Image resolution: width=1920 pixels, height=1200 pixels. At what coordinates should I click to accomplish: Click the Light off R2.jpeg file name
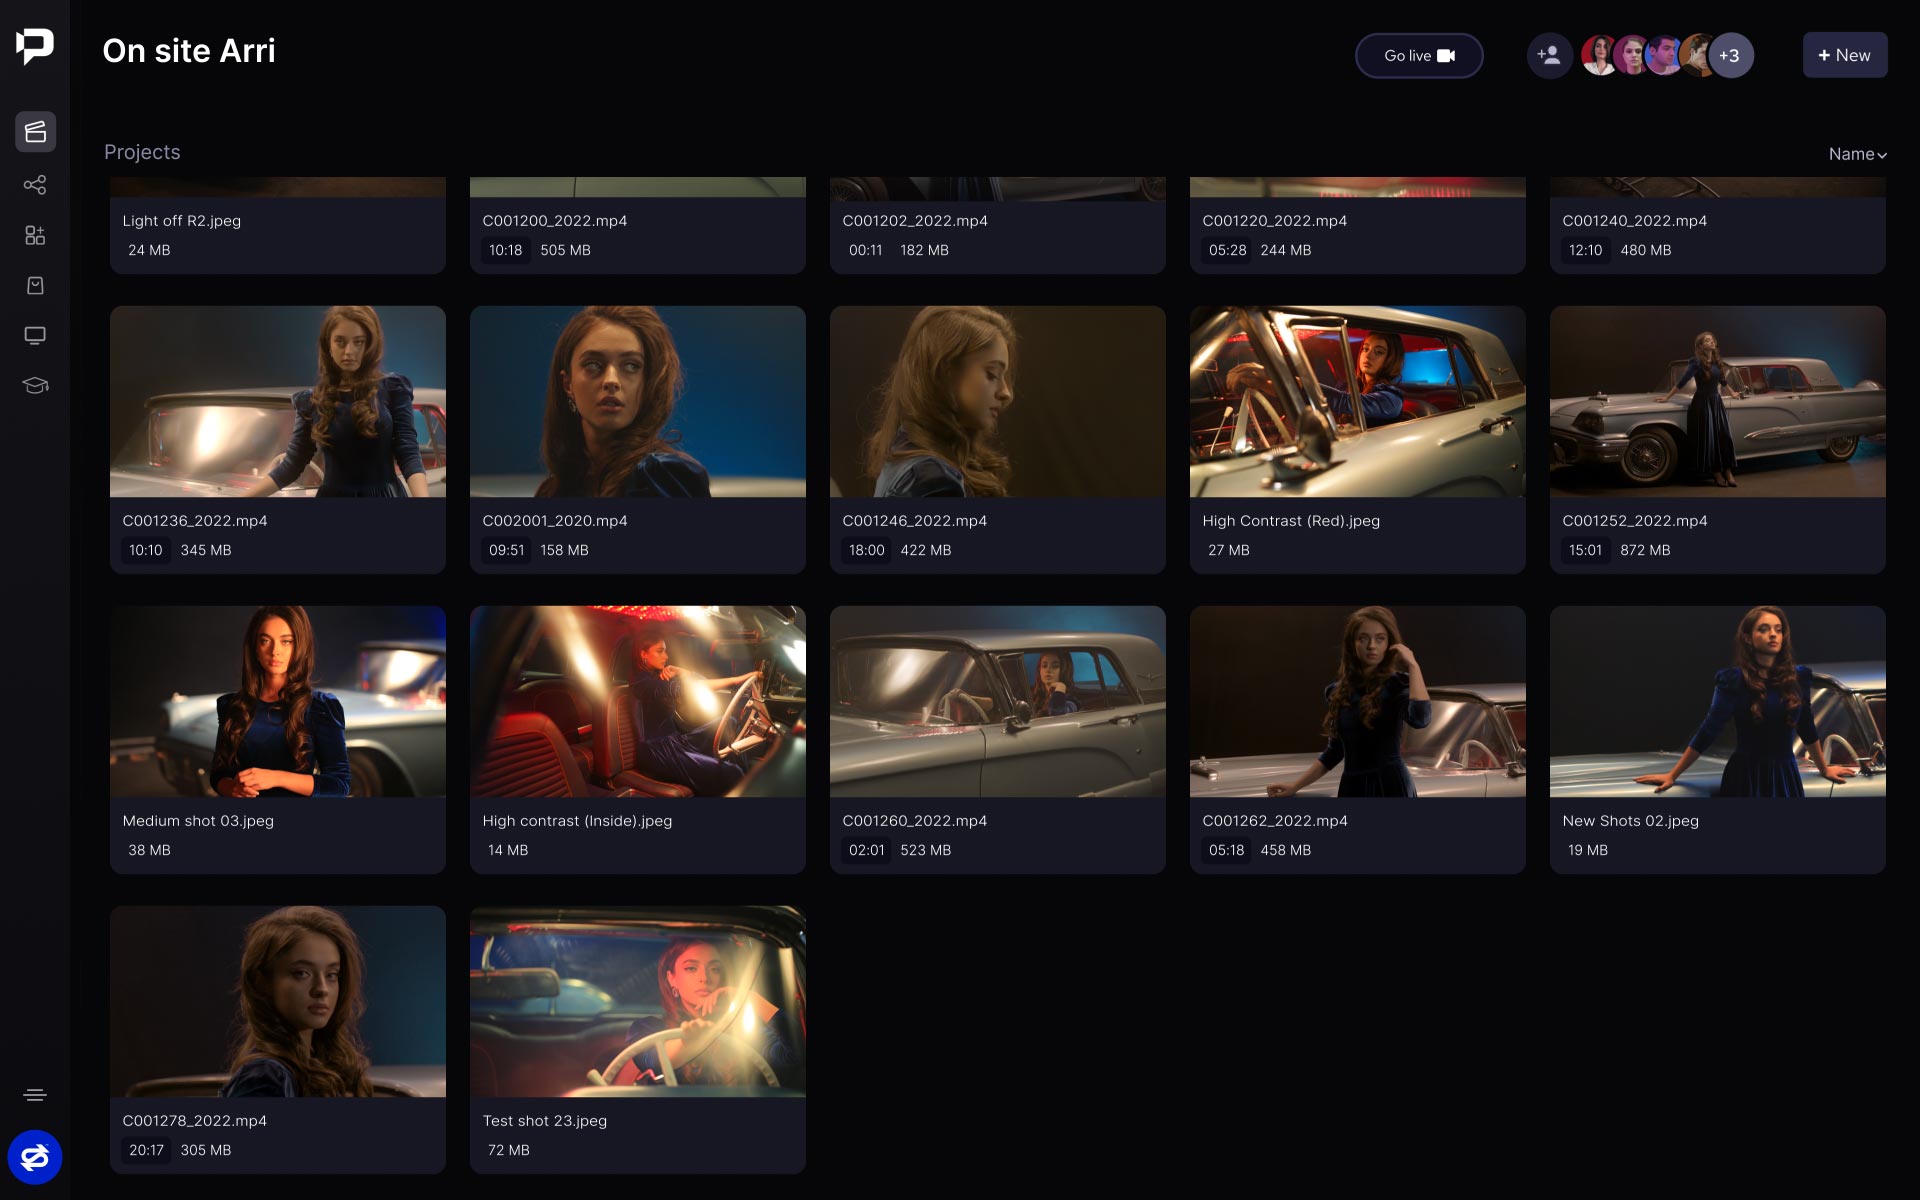(x=182, y=221)
